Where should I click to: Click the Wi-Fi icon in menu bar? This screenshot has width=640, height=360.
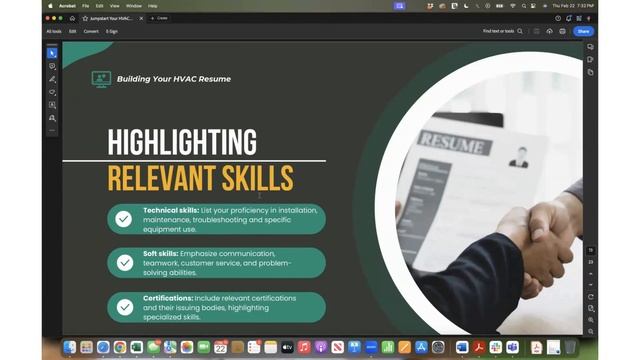click(513, 6)
